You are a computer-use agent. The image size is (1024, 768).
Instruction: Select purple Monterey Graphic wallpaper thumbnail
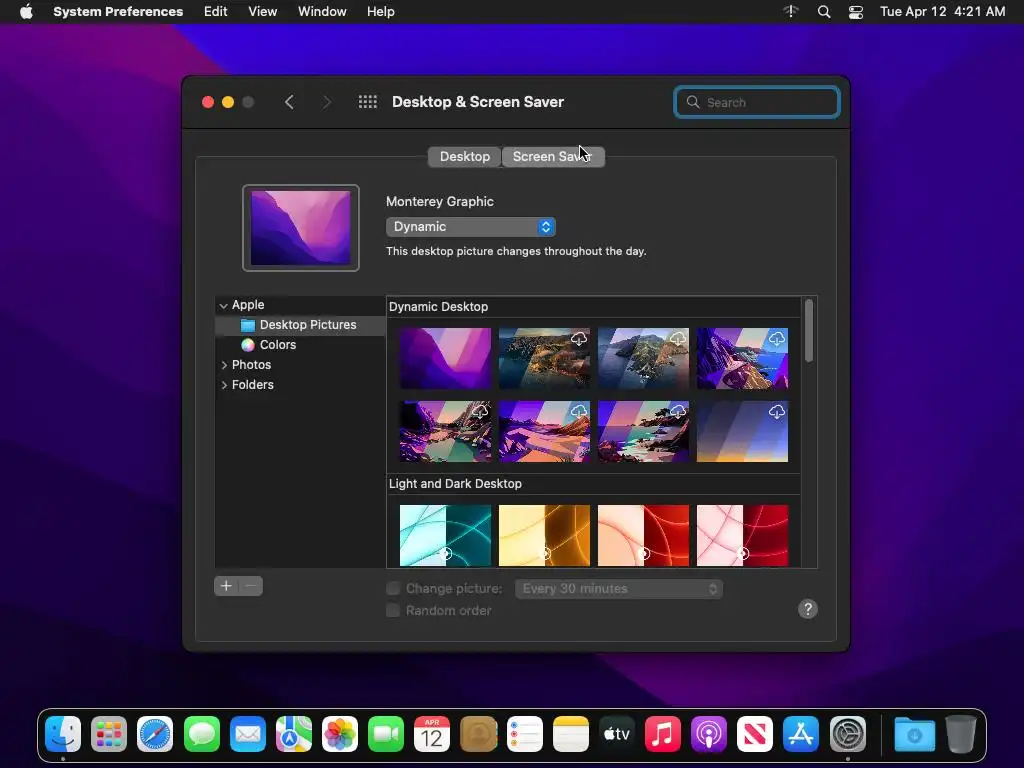point(445,358)
